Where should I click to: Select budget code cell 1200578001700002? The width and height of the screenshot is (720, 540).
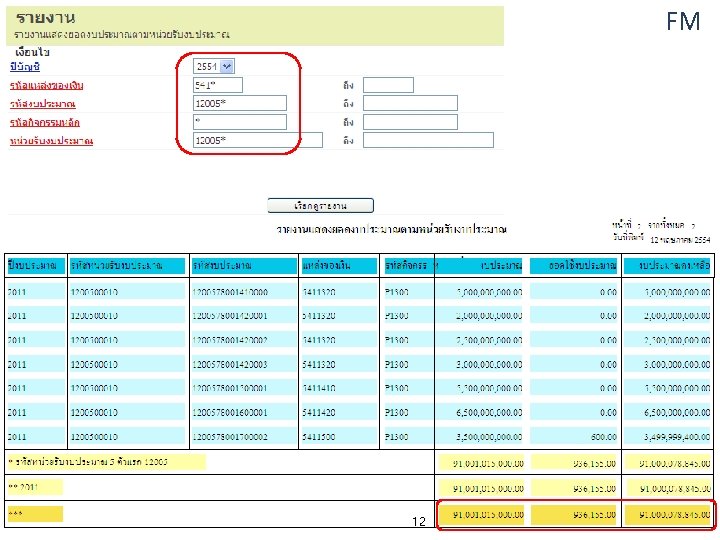(230, 437)
